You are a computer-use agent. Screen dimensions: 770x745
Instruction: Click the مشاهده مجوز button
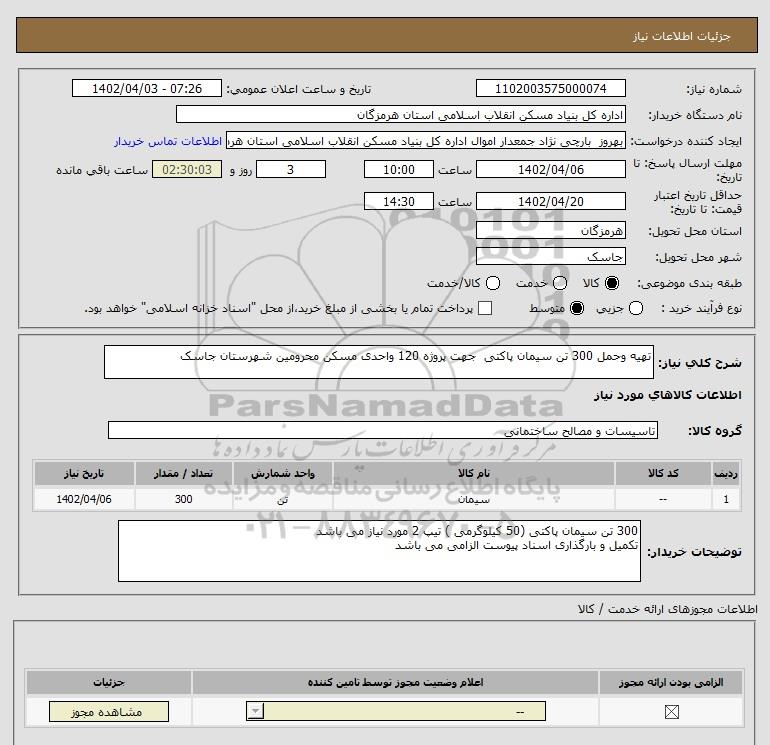(x=109, y=712)
